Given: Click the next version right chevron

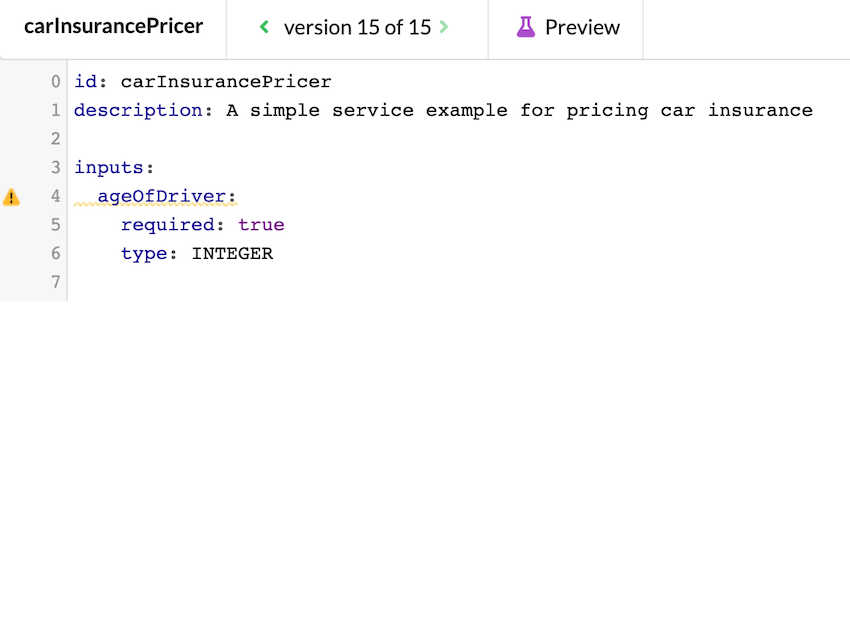Looking at the screenshot, I should 444,27.
